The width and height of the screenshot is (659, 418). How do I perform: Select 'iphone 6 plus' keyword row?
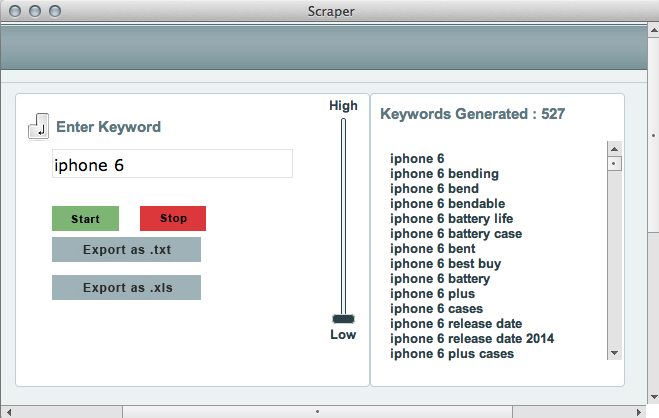[432, 294]
